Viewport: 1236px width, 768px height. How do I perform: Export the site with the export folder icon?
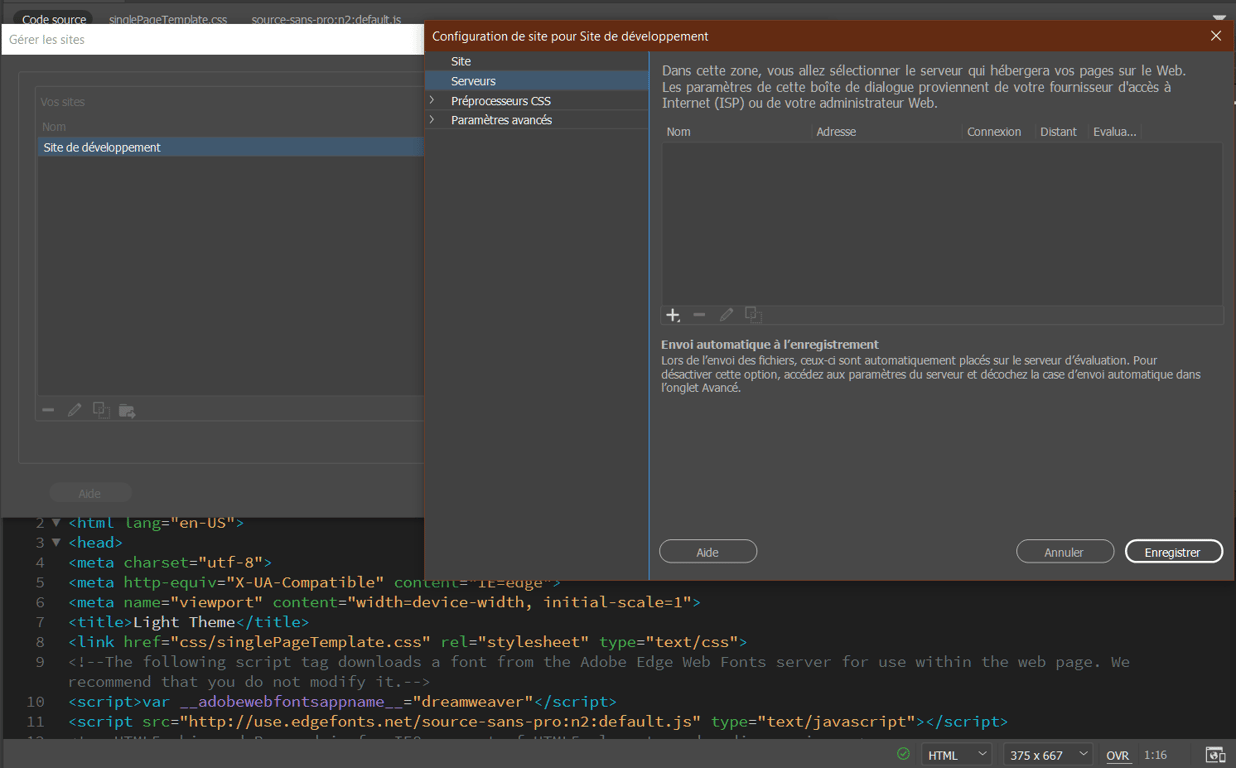(x=126, y=409)
